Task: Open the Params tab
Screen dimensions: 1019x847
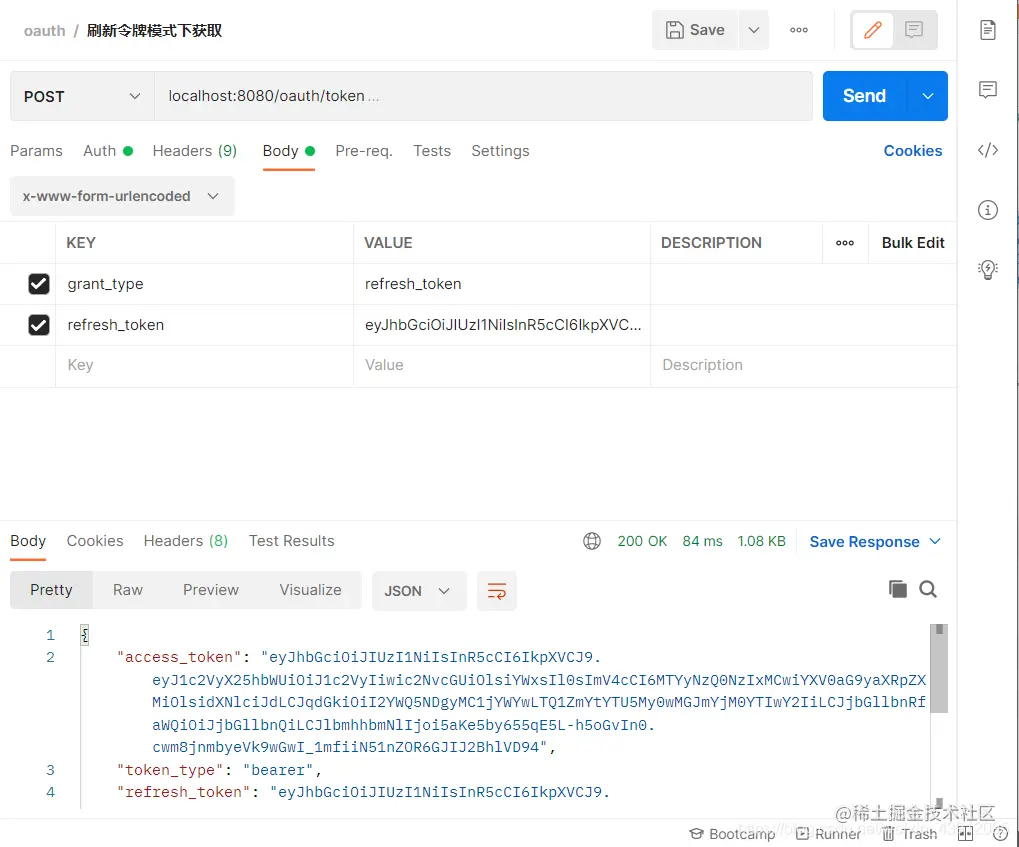Action: 36,151
